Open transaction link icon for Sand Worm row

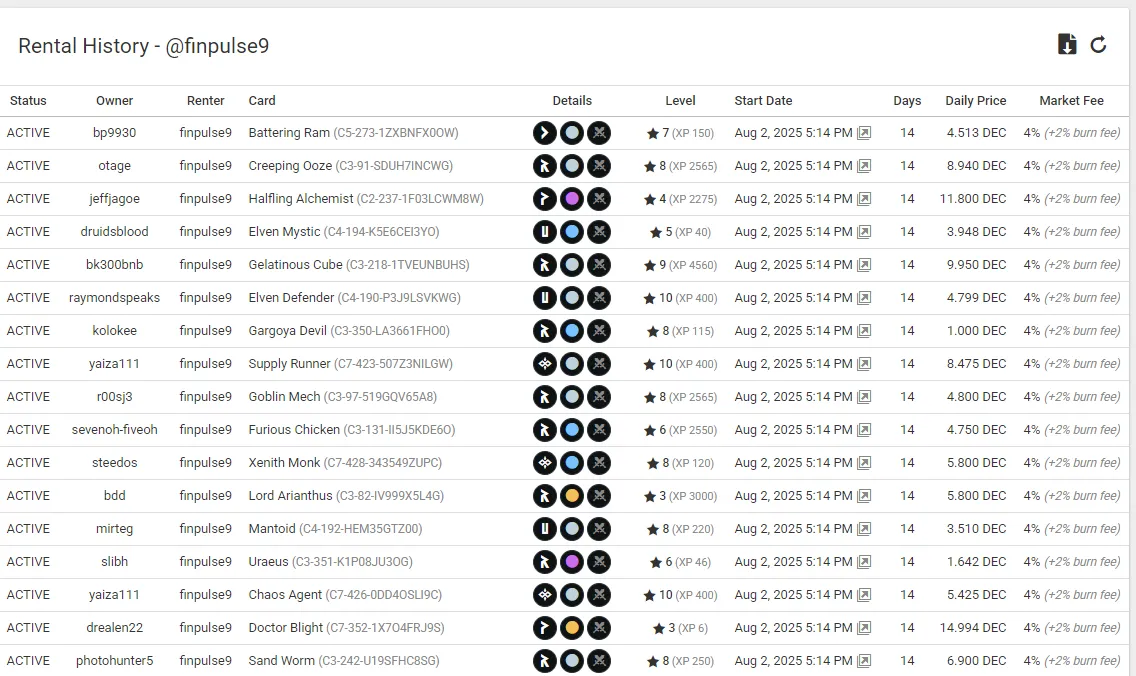pyautogui.click(x=864, y=661)
